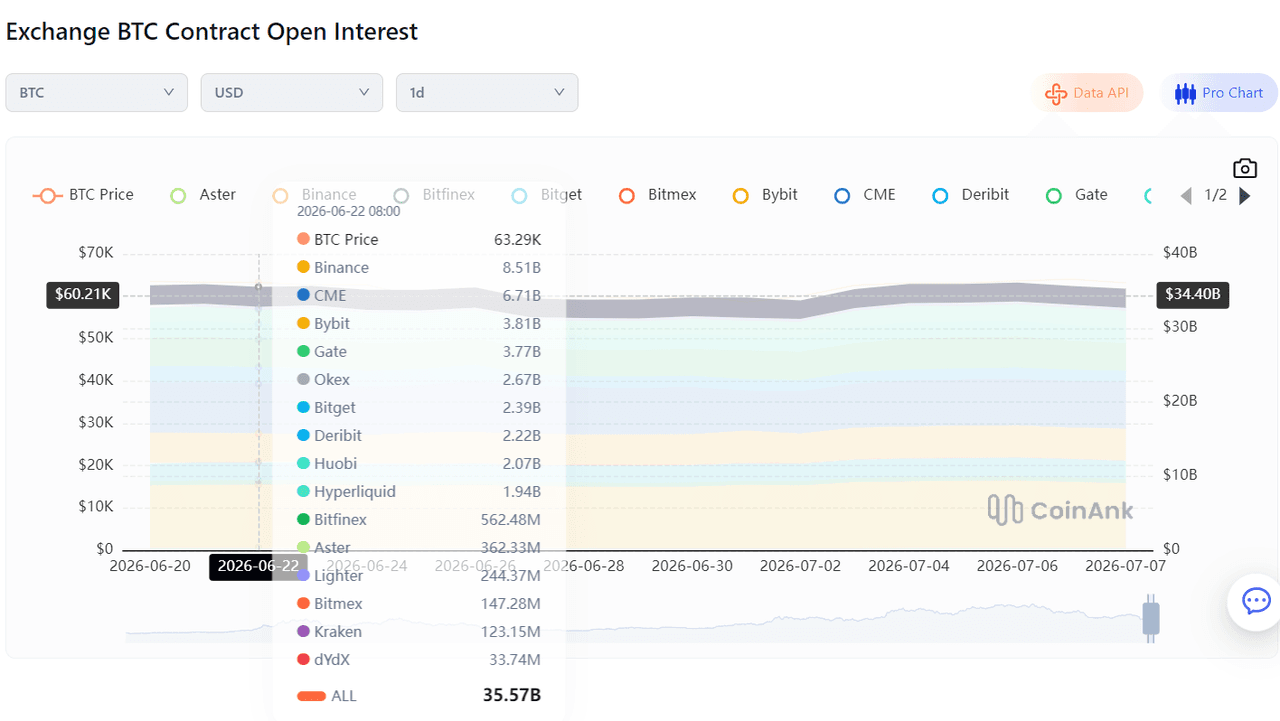Toggle BTC Price legend series
1280x721 pixels.
point(83,195)
